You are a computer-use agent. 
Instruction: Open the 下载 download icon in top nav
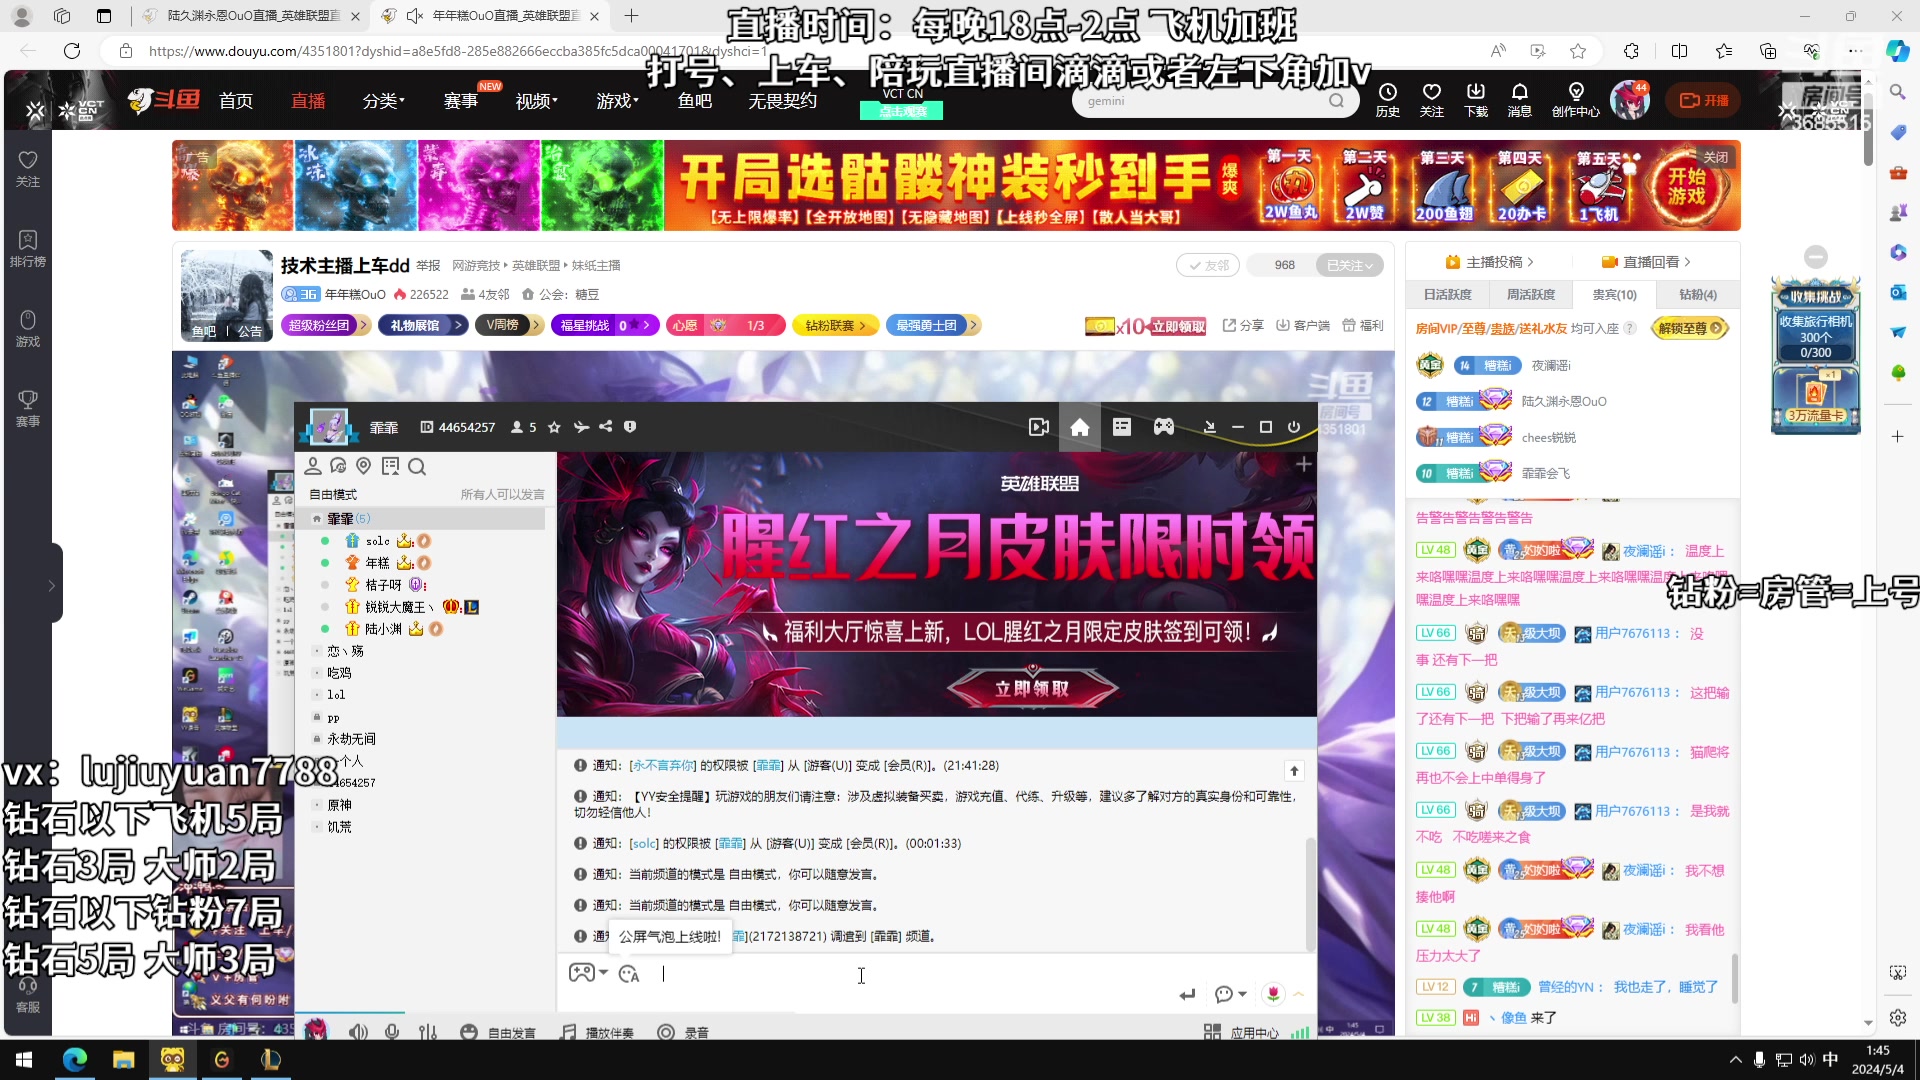1475,100
